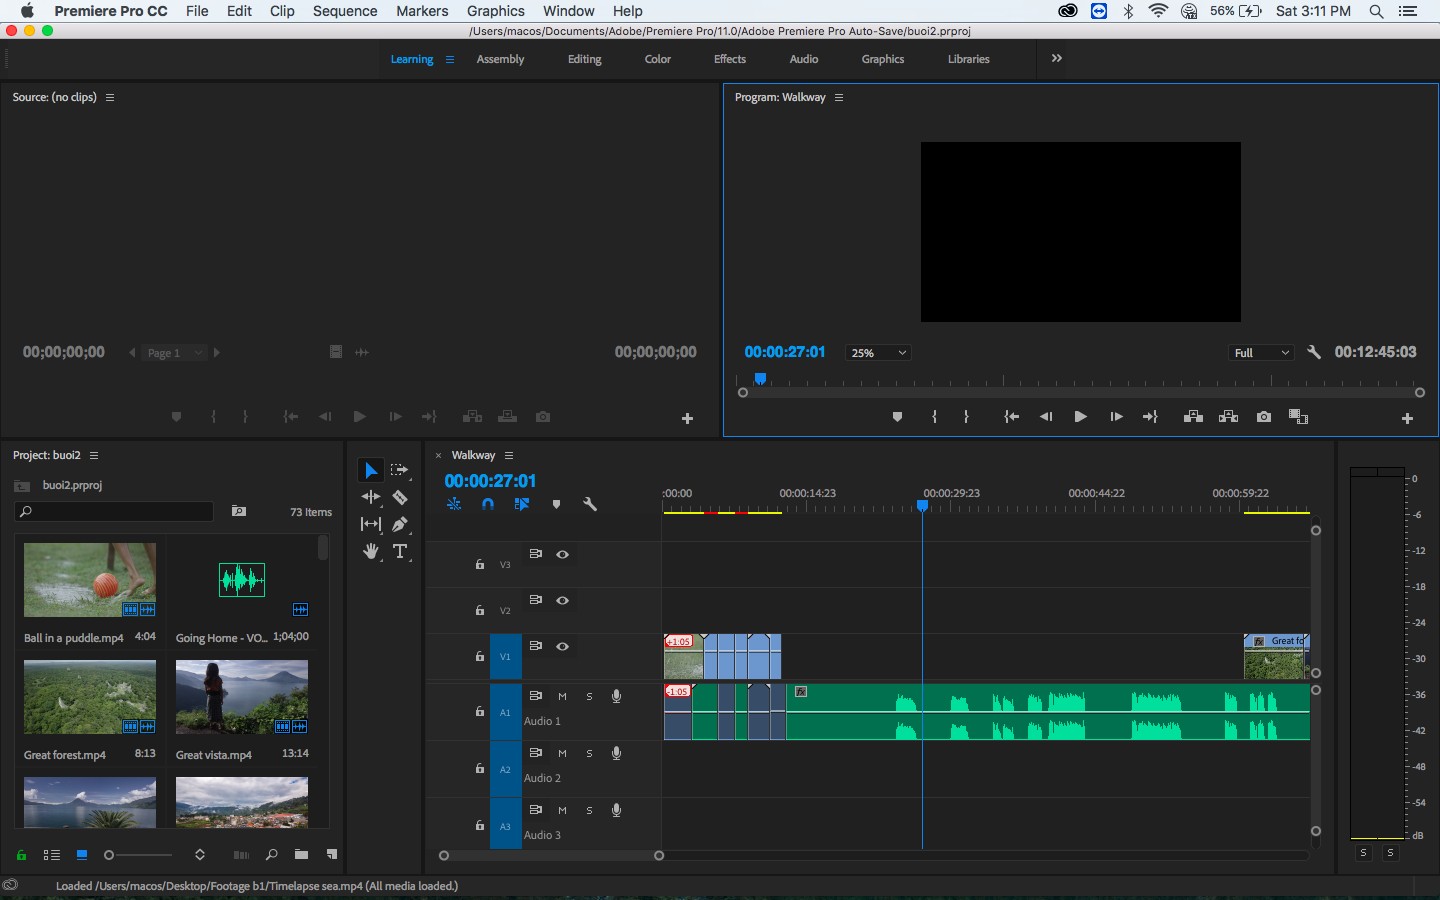
Task: Open the Sequence menu
Action: 345,11
